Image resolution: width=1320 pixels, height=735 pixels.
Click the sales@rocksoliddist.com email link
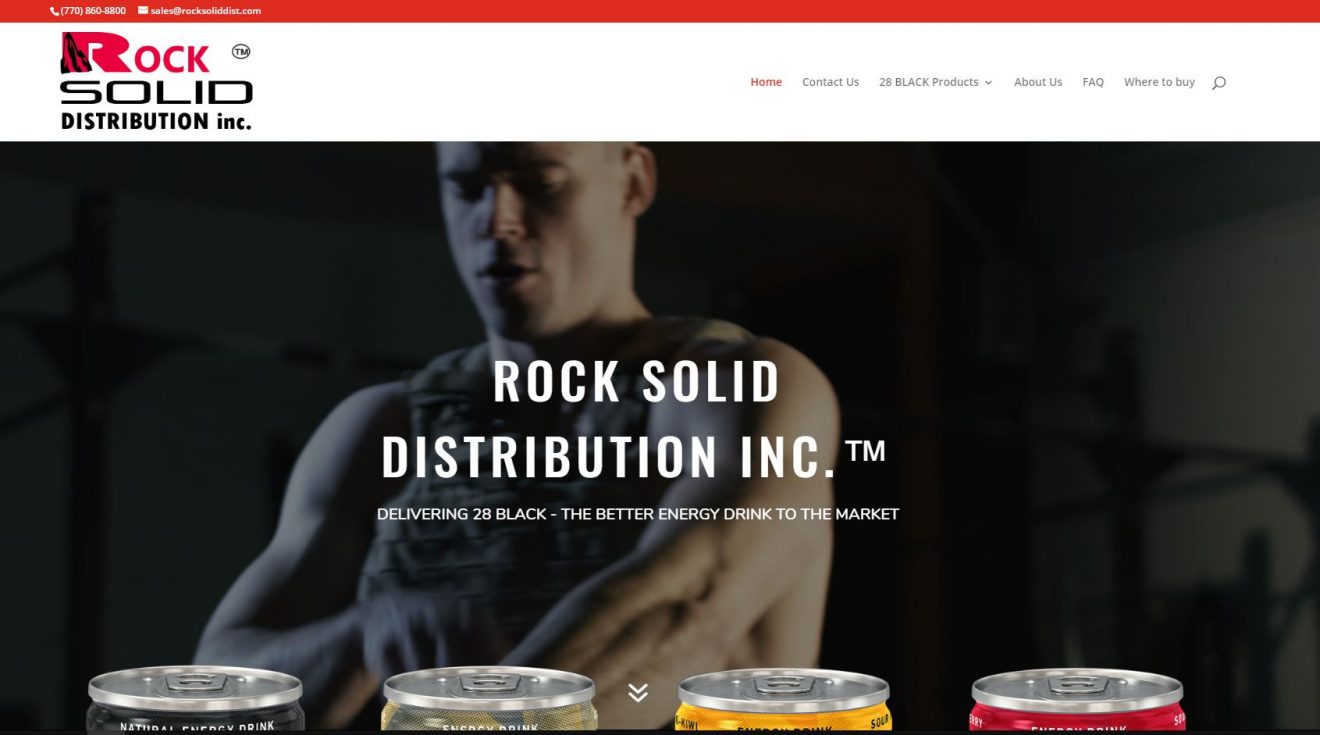tap(206, 11)
